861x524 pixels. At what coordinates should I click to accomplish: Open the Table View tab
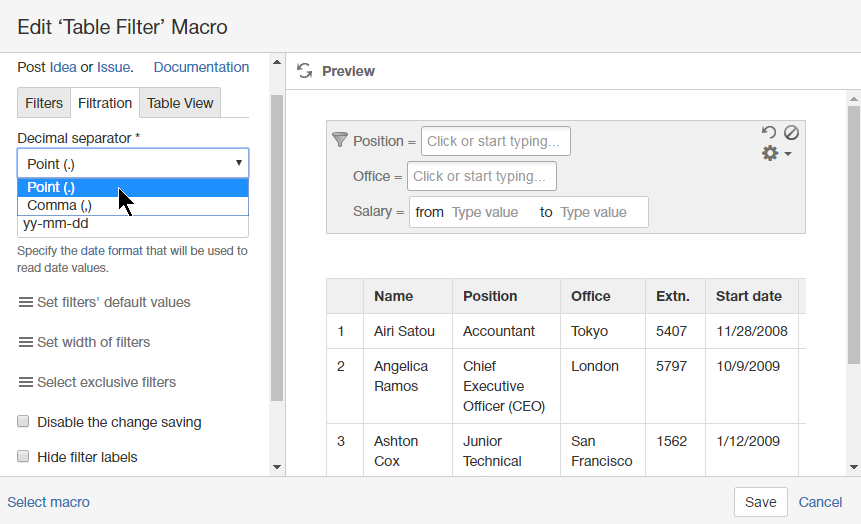pyautogui.click(x=180, y=103)
